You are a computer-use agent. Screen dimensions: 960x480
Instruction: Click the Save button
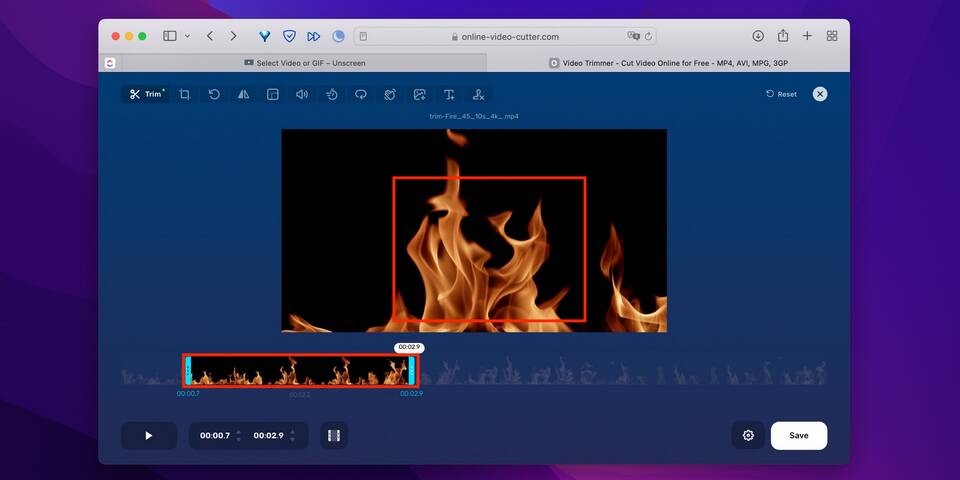798,435
